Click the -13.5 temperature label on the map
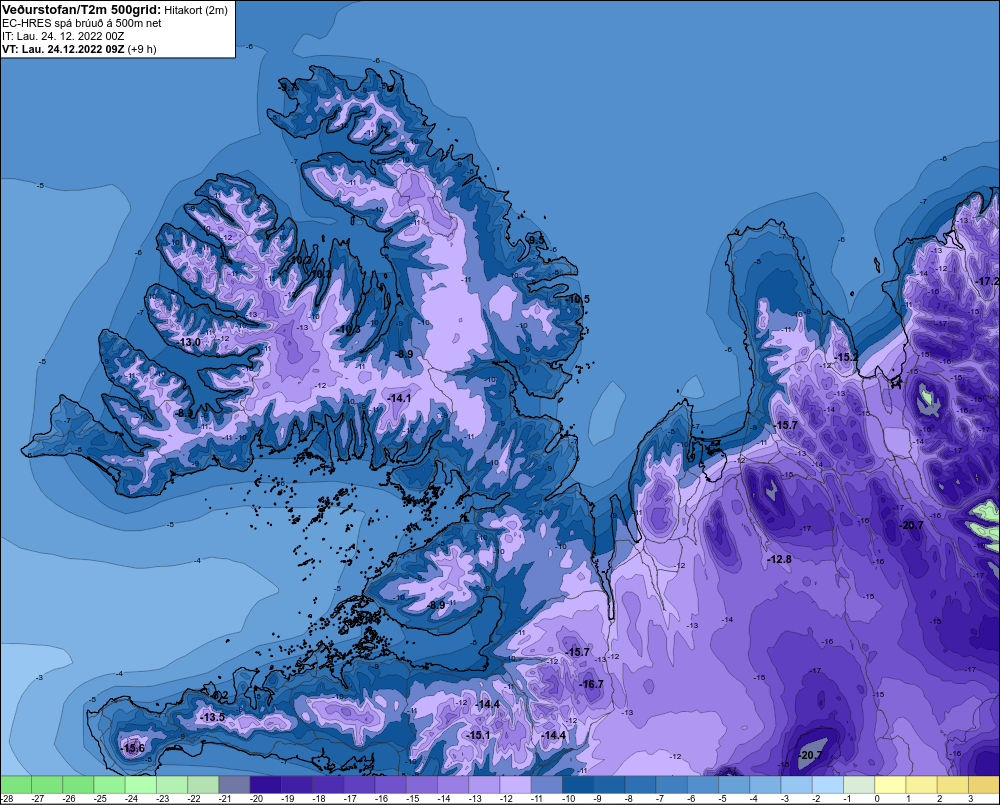The width and height of the screenshot is (1000, 805). click(212, 717)
